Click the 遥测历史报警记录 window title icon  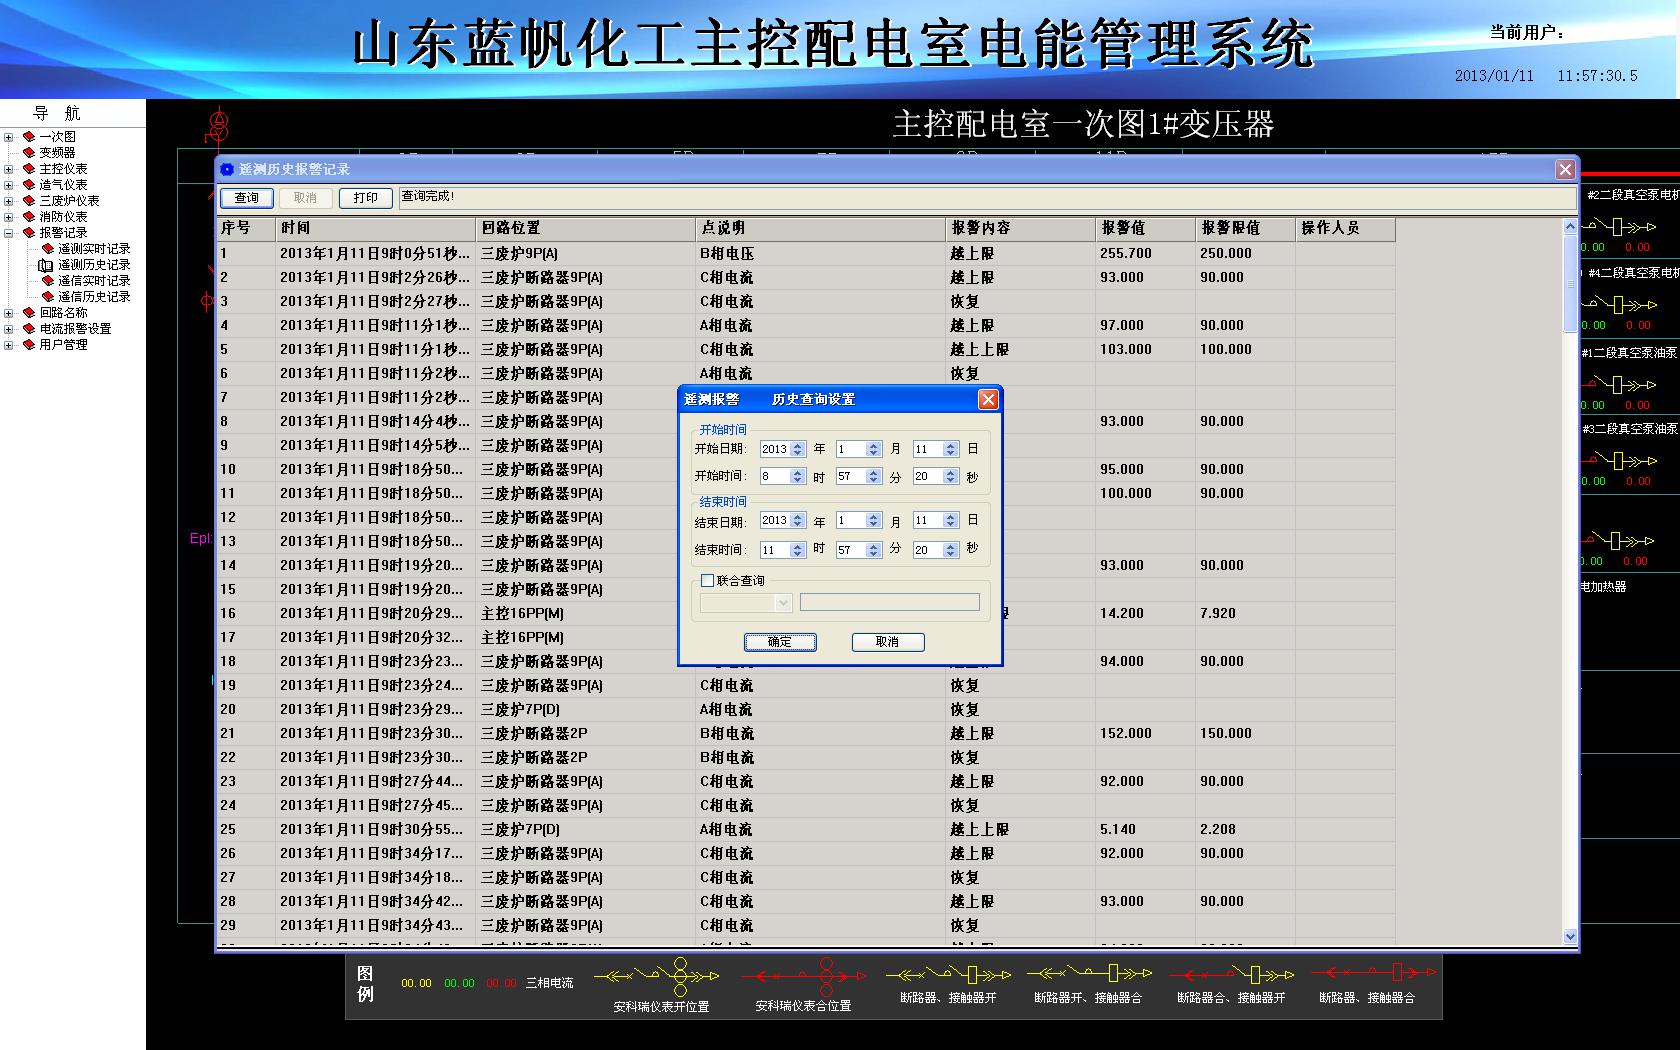coord(227,170)
